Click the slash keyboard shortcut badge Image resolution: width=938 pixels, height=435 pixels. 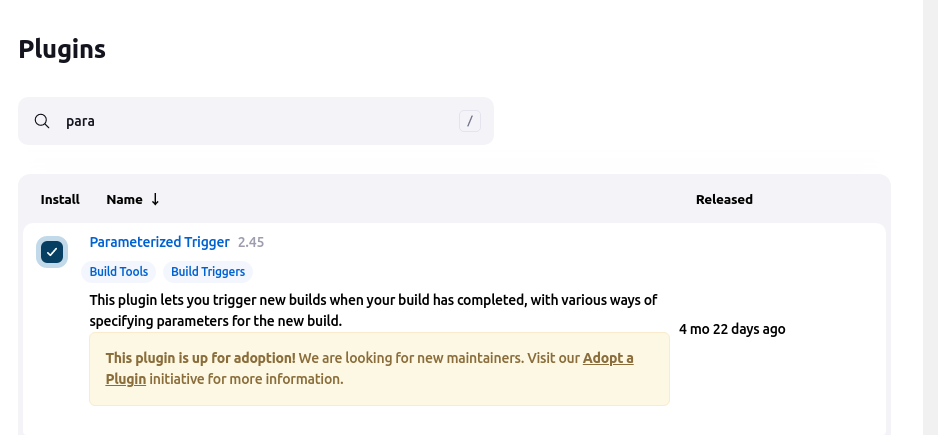point(470,121)
